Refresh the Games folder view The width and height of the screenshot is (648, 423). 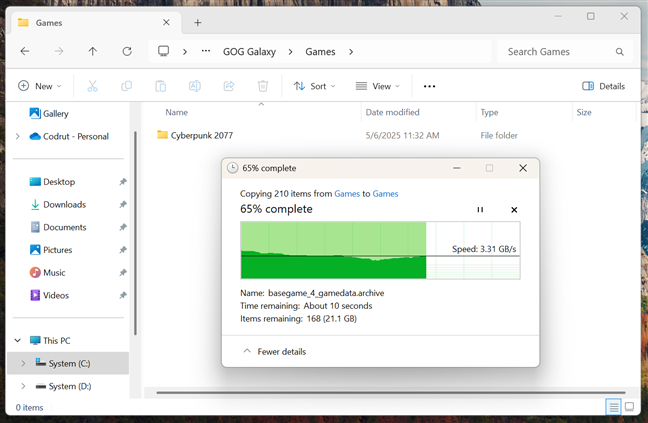127,51
